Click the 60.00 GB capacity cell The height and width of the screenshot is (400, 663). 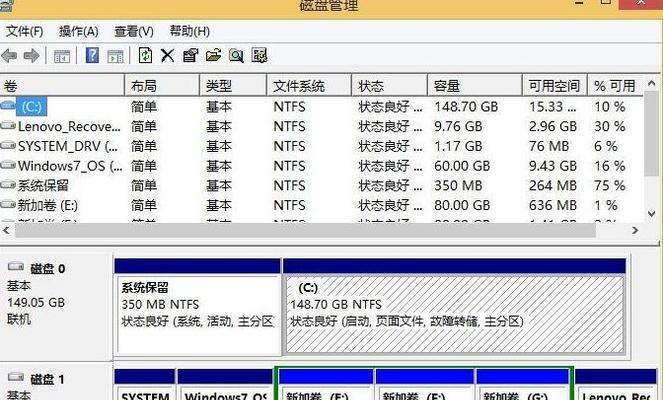point(462,166)
